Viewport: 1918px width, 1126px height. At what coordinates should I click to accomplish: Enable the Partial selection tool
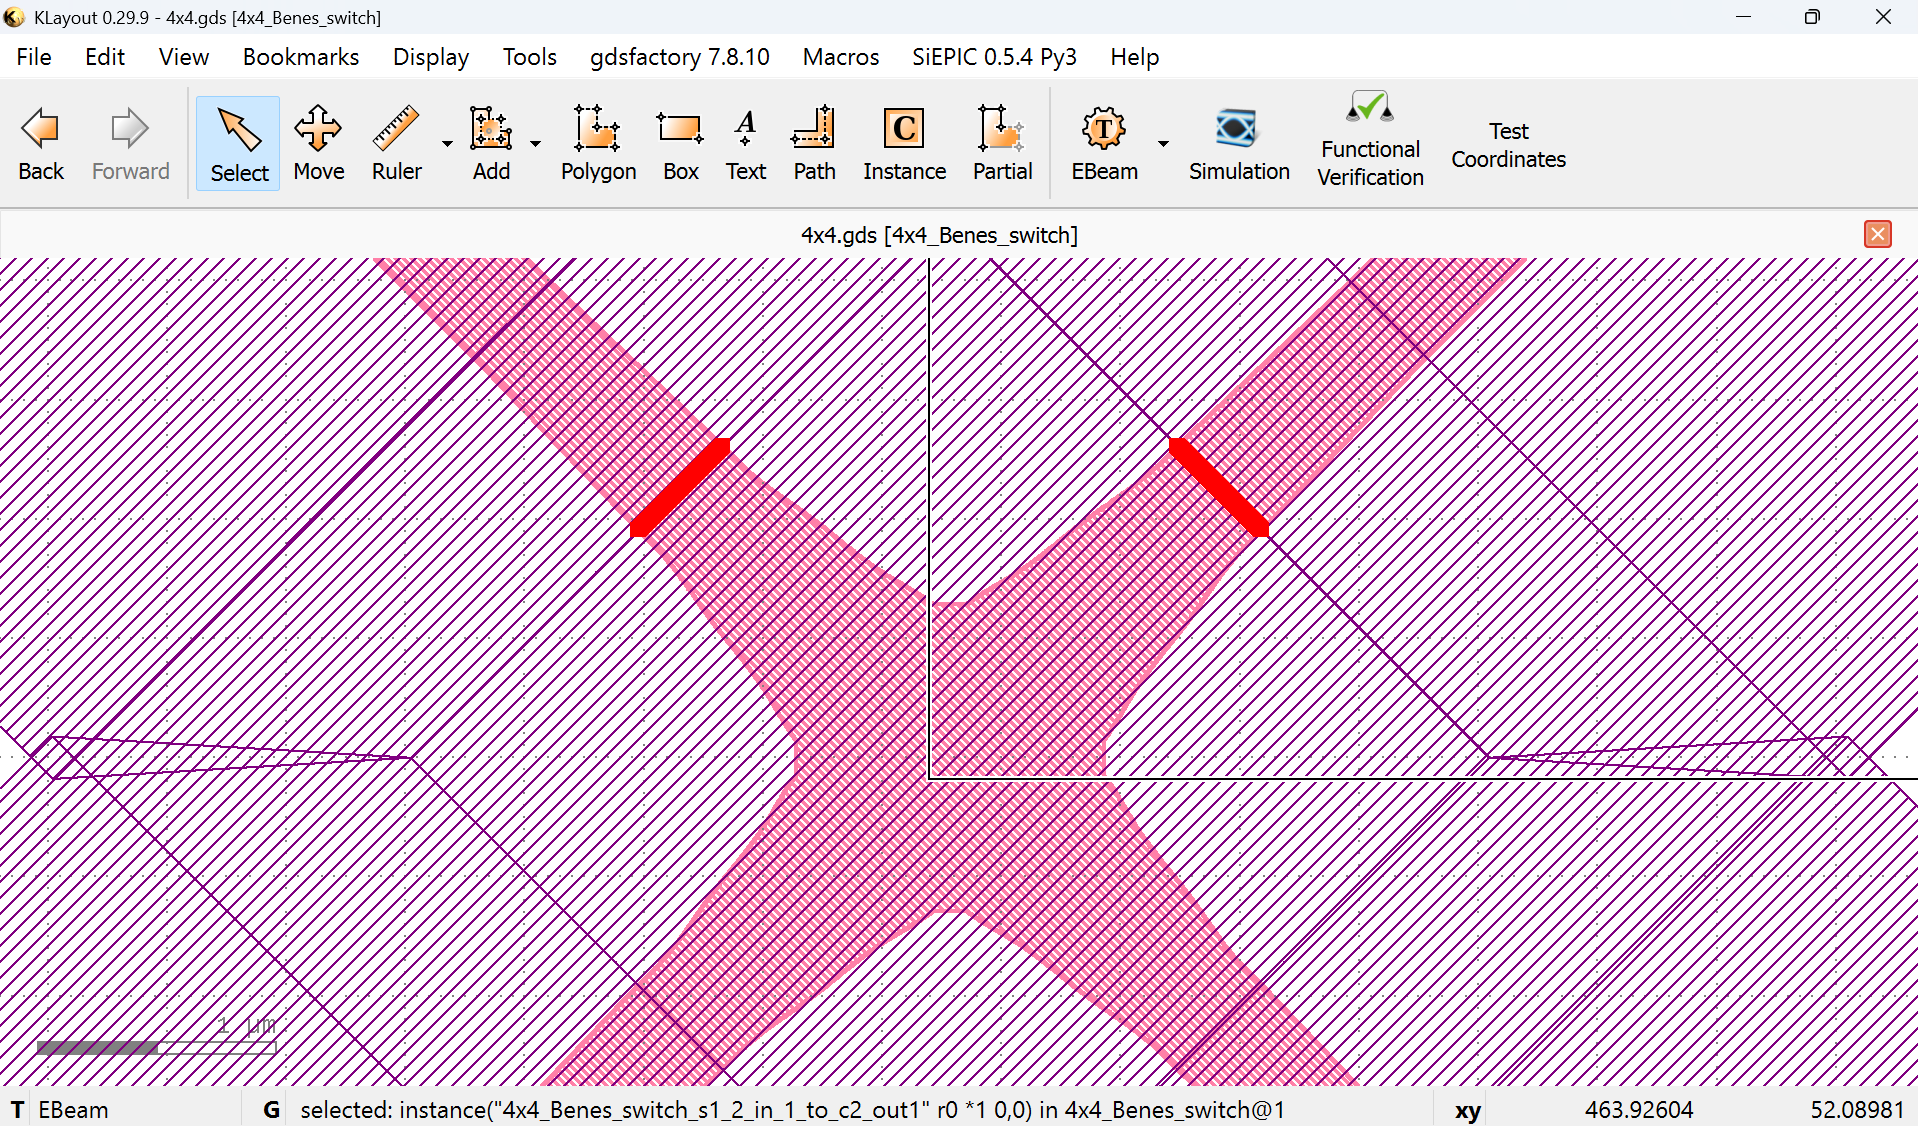tap(1002, 144)
